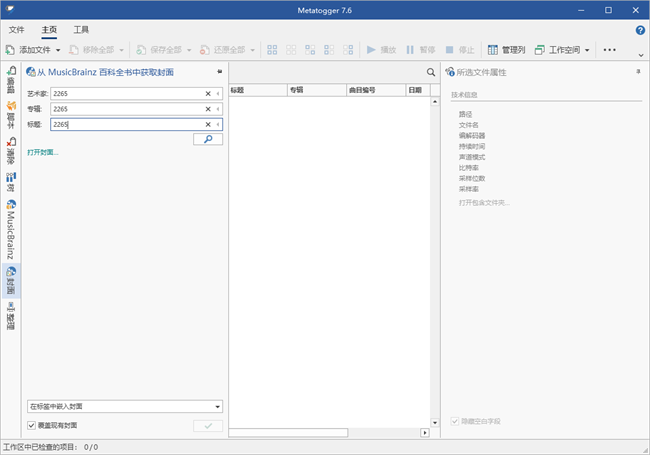This screenshot has height=455, width=650.
Task: Expand the 添加文件 dropdown arrow
Action: point(58,49)
